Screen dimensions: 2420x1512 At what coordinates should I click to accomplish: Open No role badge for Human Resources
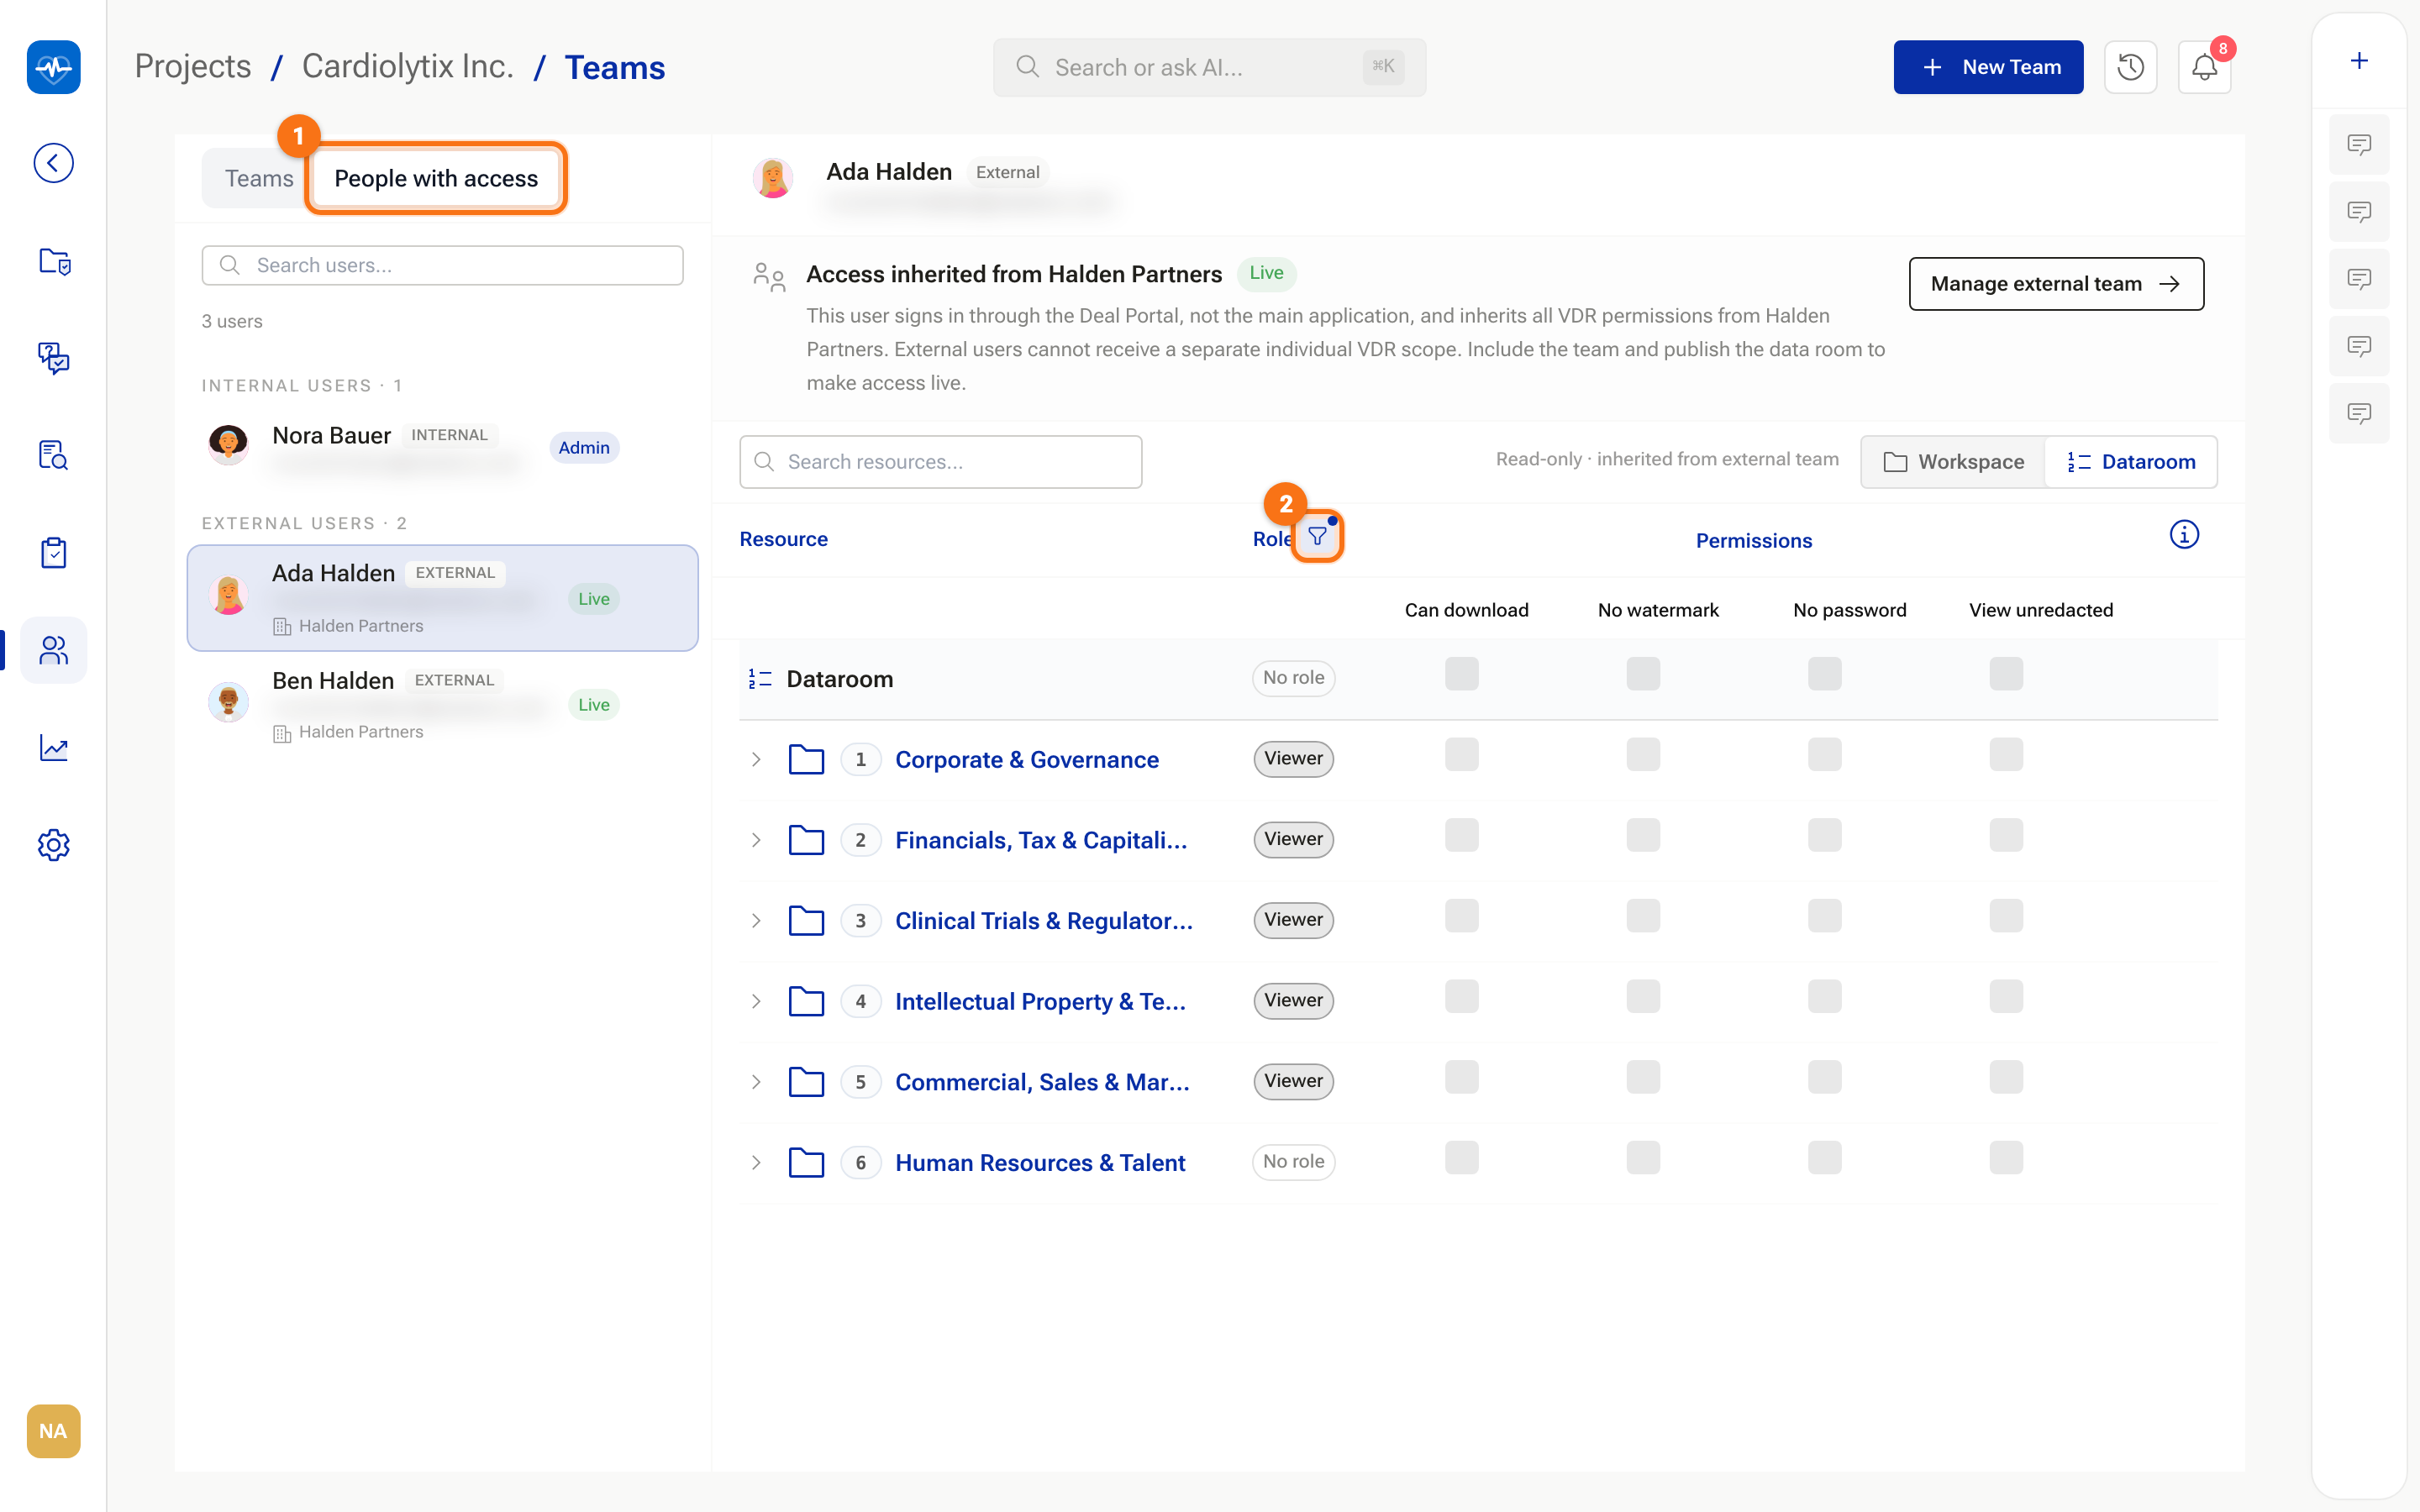1293,1161
